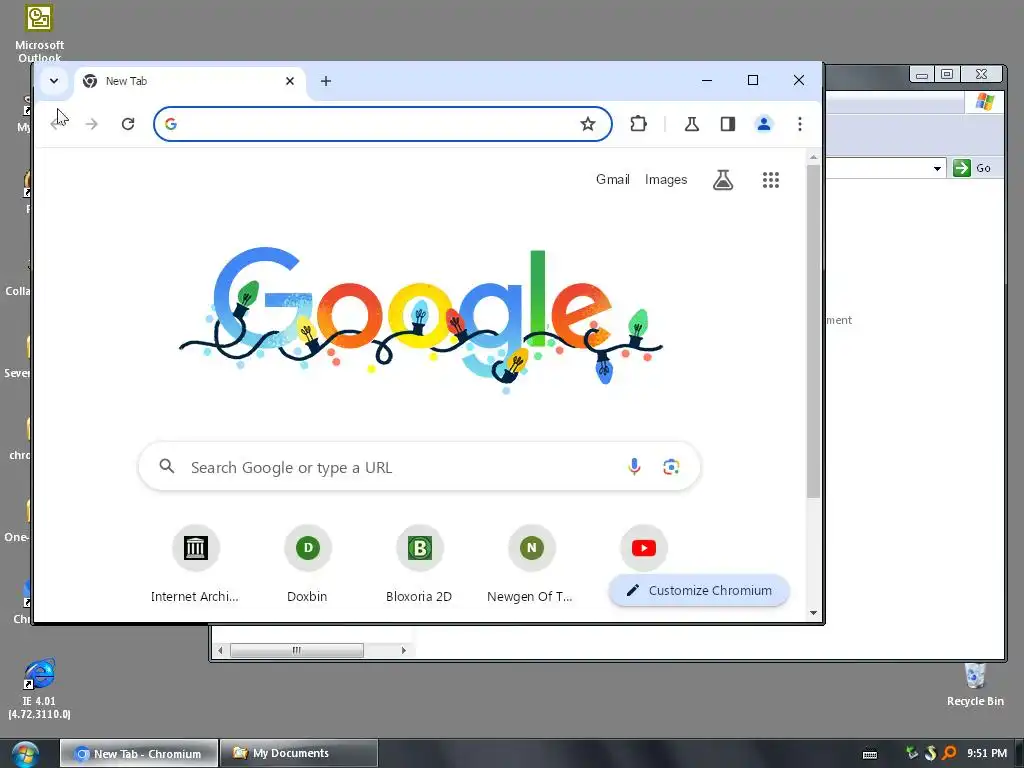Open the Bloxoria 2D shortcut
Screen dimensions: 1024x768
click(419, 564)
